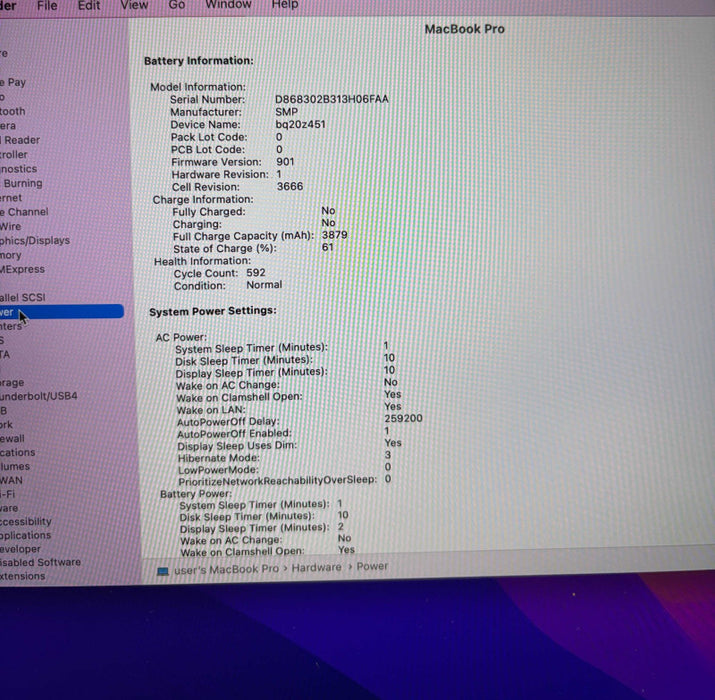Open the Window menu
715x700 pixels.
coord(228,4)
